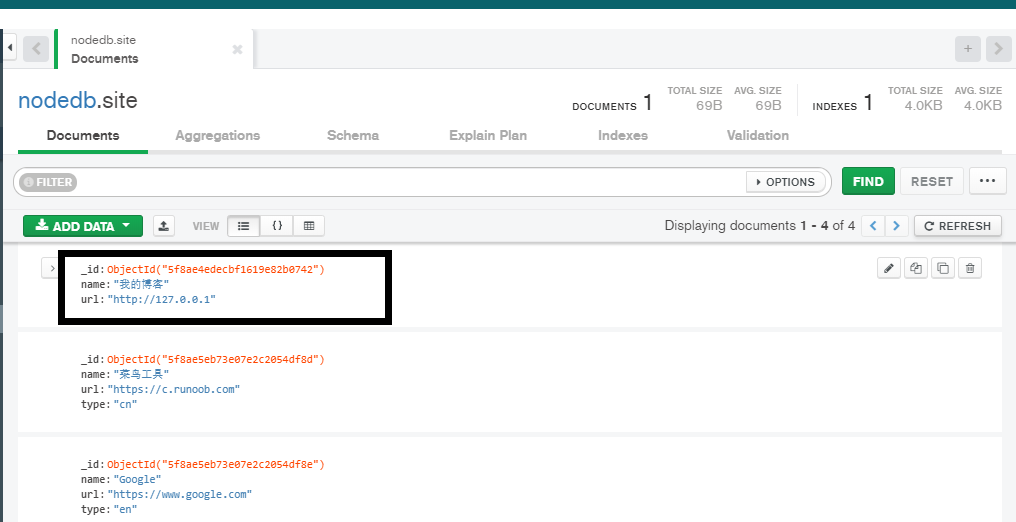Delete the first document with trash icon
1016x522 pixels.
[971, 268]
